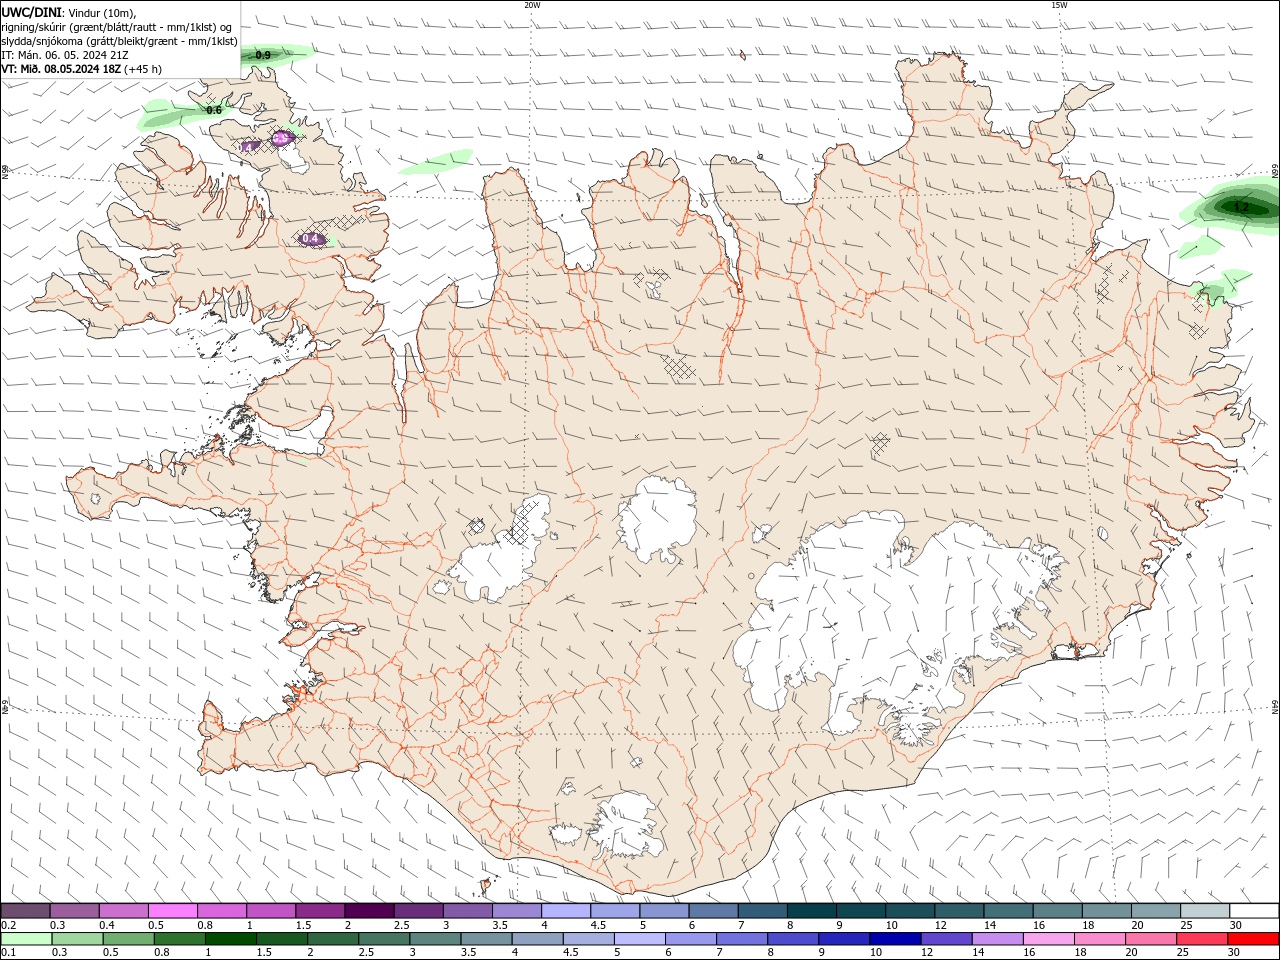The width and height of the screenshot is (1280, 960).
Task: Click the pure red 30 rain legend swatch
Action: [x=1254, y=939]
